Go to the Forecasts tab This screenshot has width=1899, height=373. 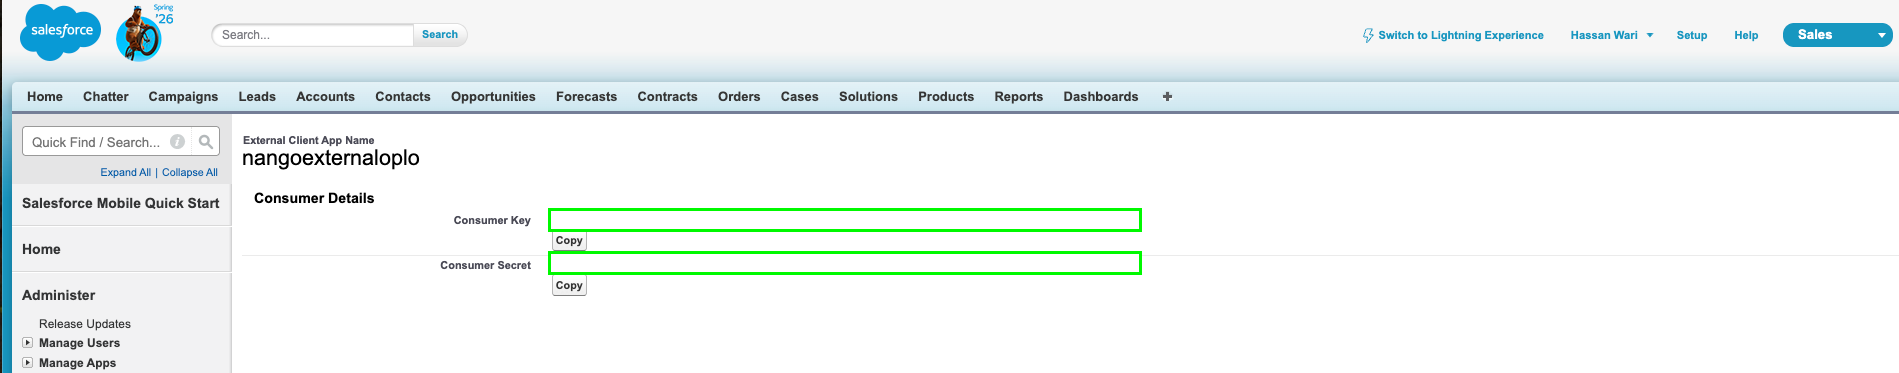coord(586,96)
